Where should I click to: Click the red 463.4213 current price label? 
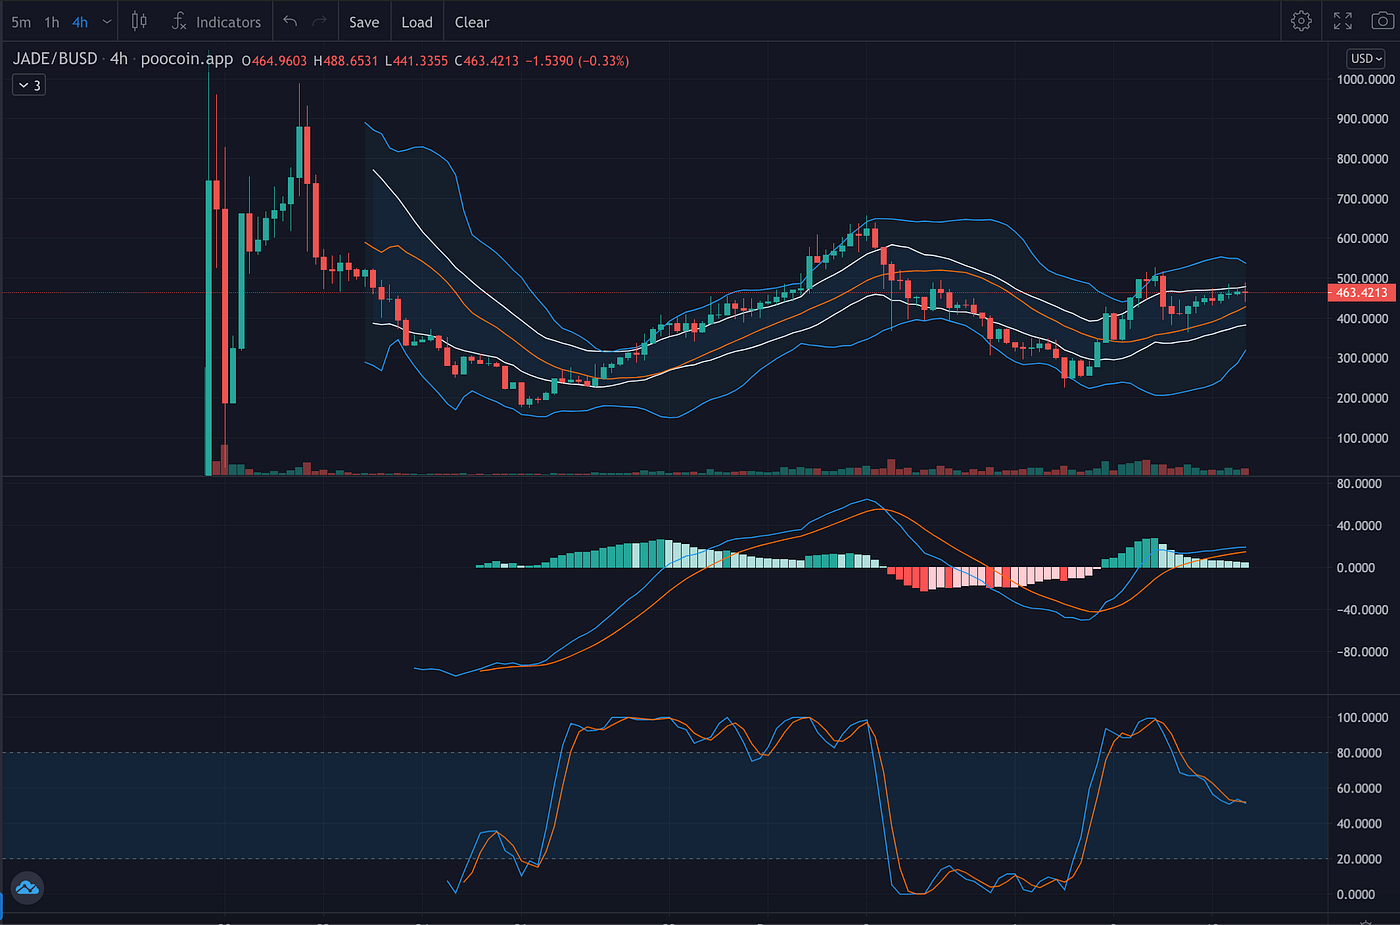(1361, 292)
